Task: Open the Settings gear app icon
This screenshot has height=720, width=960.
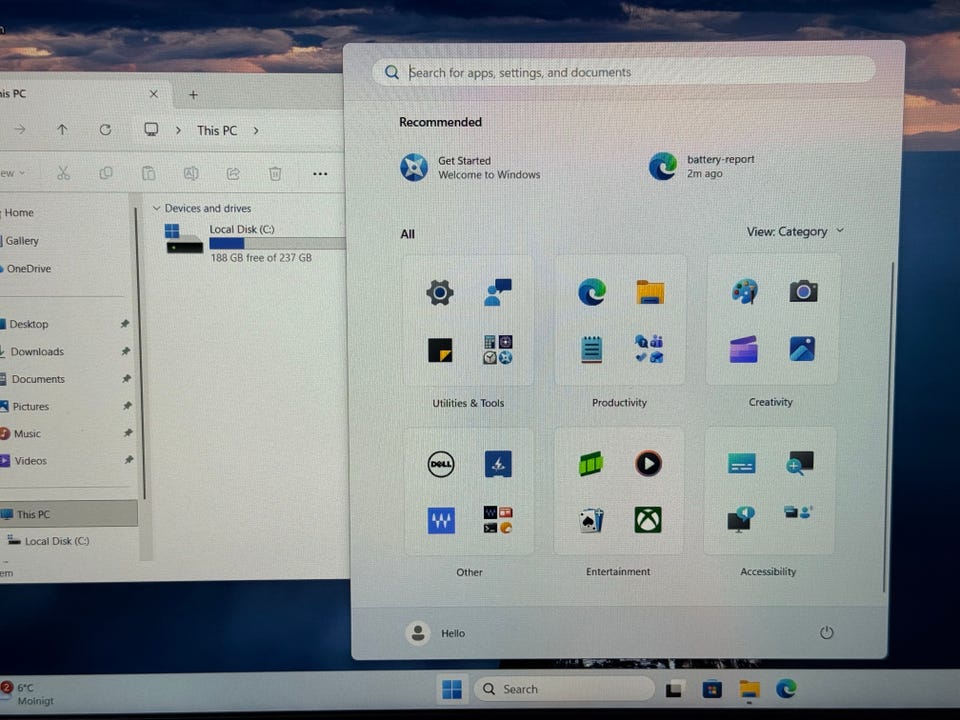Action: tap(440, 292)
